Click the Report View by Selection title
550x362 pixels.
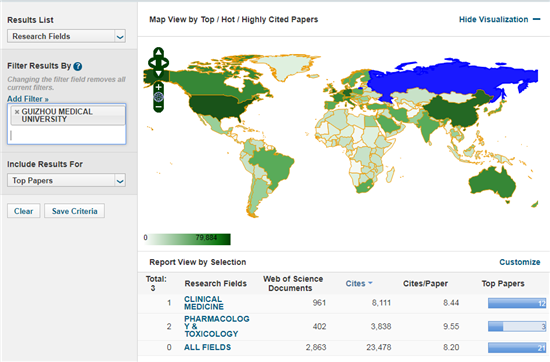[x=197, y=262]
